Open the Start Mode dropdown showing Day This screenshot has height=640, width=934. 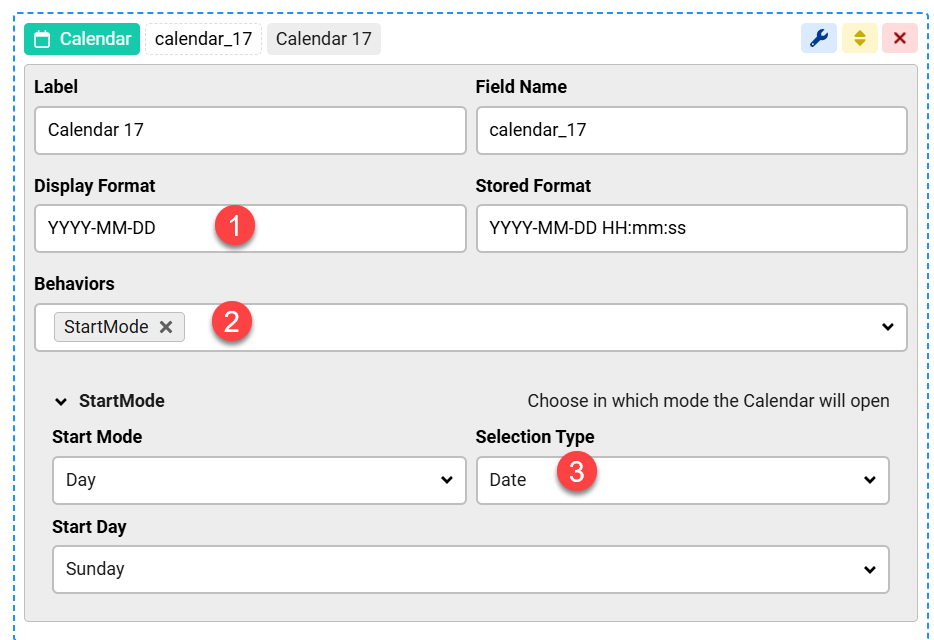pyautogui.click(x=258, y=480)
